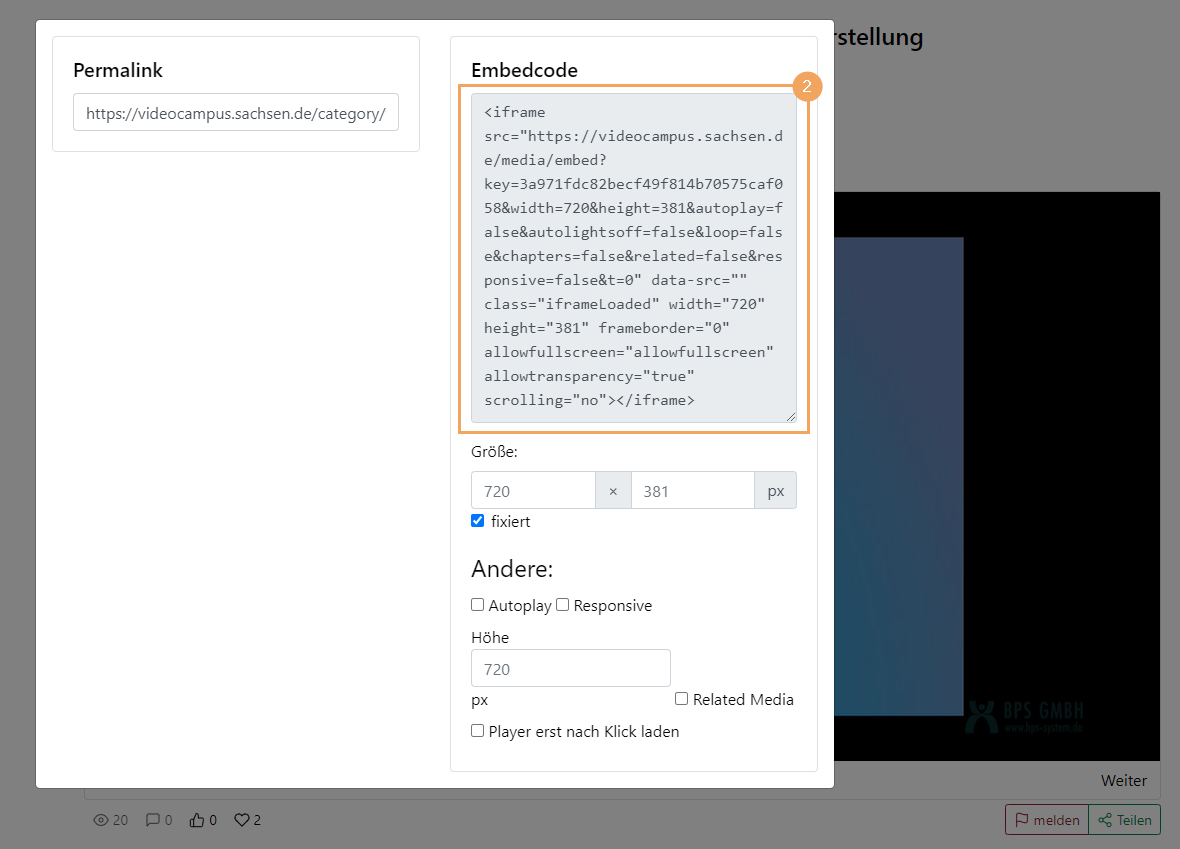Click the heart icon showing 2 likes

[x=240, y=819]
